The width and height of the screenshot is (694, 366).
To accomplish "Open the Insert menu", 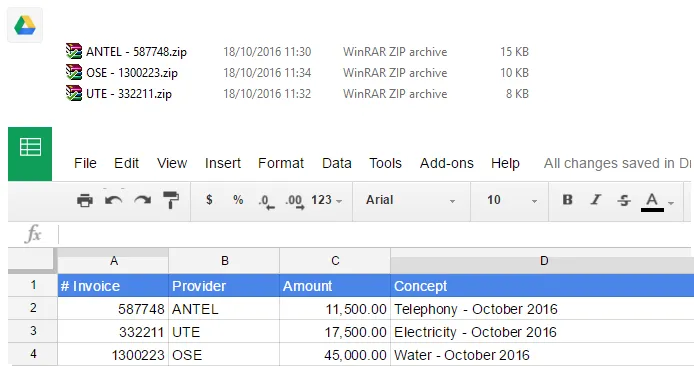I will pos(223,163).
